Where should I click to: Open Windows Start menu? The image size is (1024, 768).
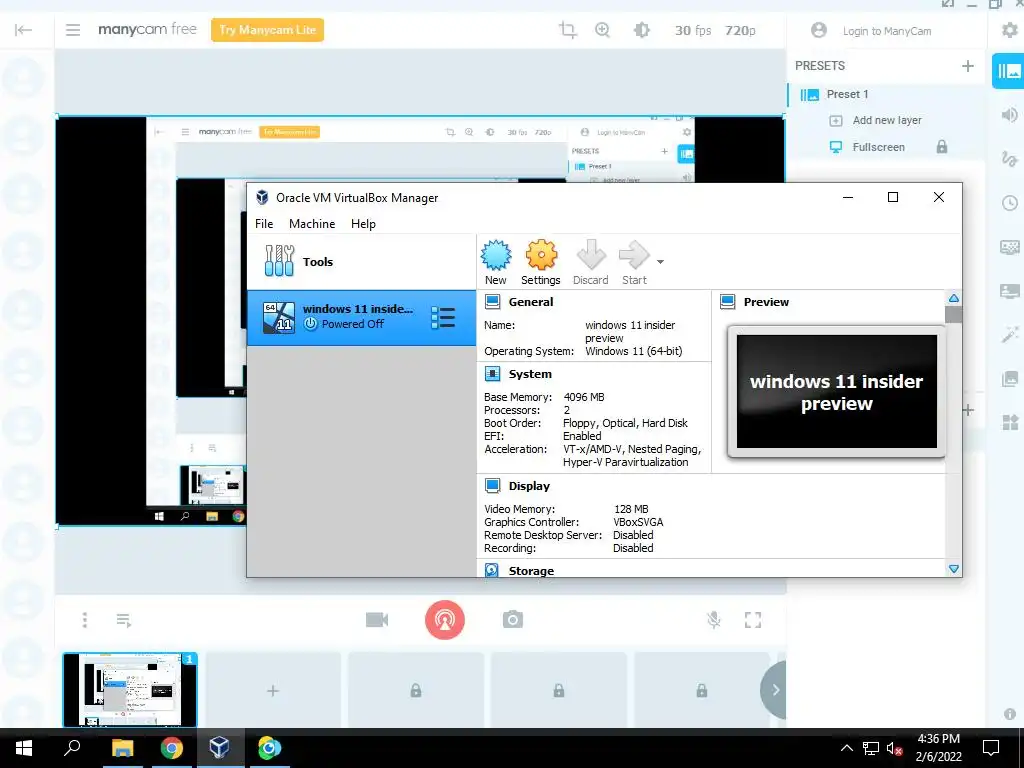coord(24,748)
